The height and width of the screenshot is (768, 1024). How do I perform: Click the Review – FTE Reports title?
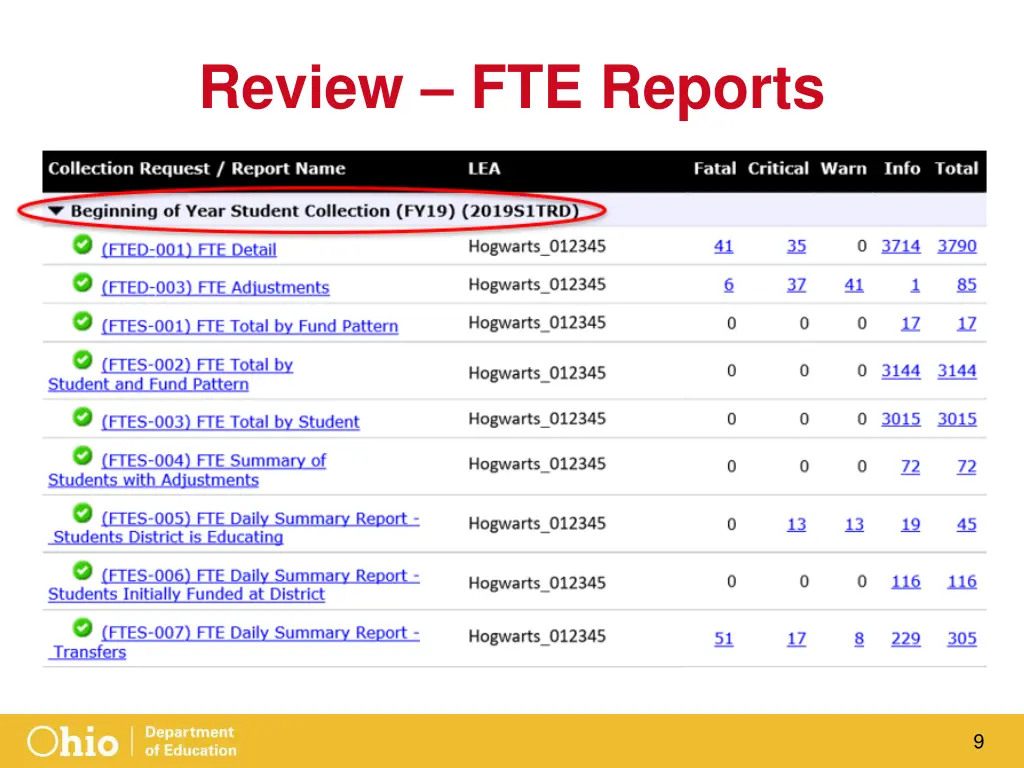pos(512,87)
